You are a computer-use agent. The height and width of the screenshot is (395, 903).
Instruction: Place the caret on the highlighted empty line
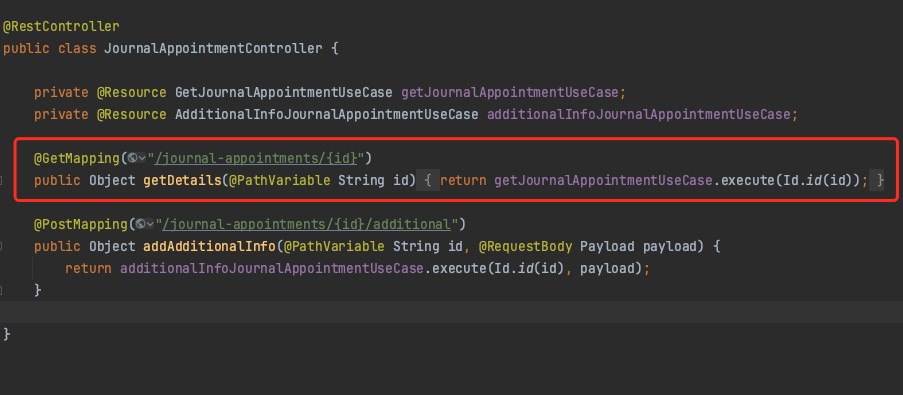pyautogui.click(x=452, y=312)
